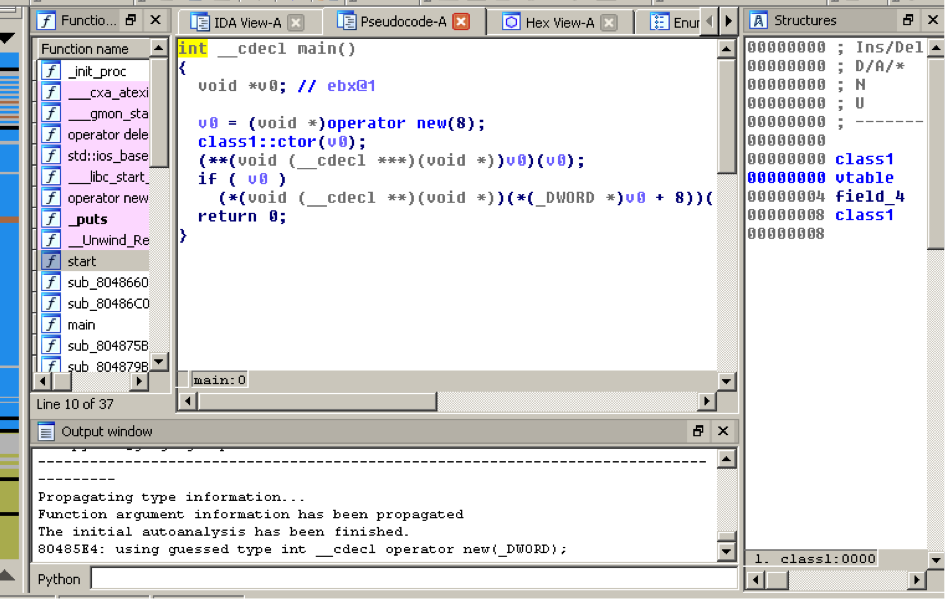The image size is (945, 599).
Task: Undock the Functions window panel
Action: coord(131,20)
